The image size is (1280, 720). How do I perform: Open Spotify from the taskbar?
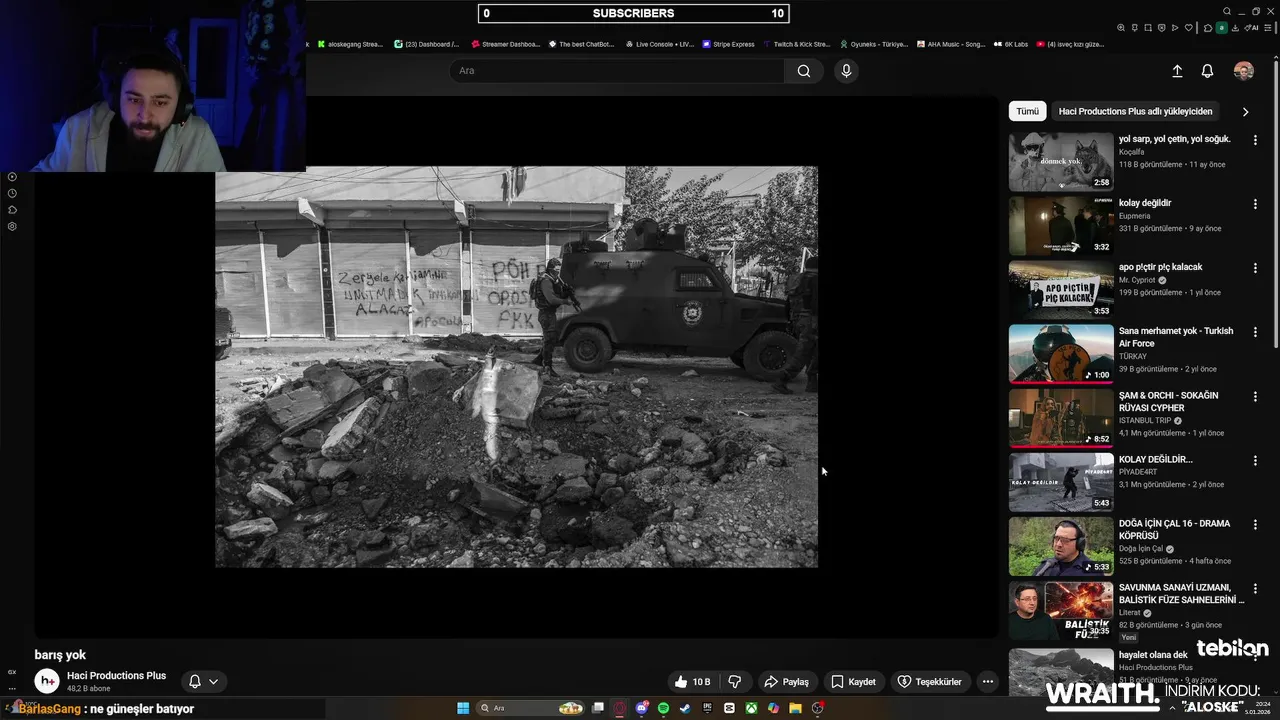[663, 708]
